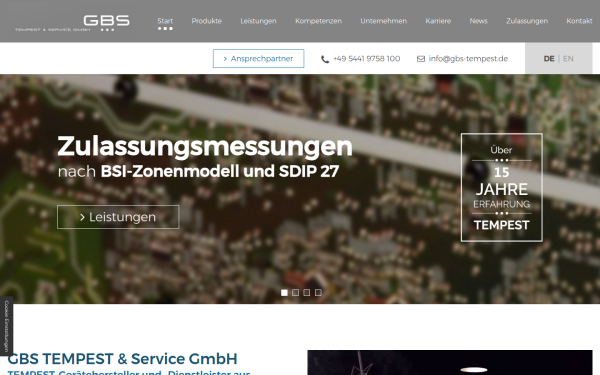The width and height of the screenshot is (600, 375).
Task: Email info@gbs-tempest.de
Action: (x=468, y=59)
